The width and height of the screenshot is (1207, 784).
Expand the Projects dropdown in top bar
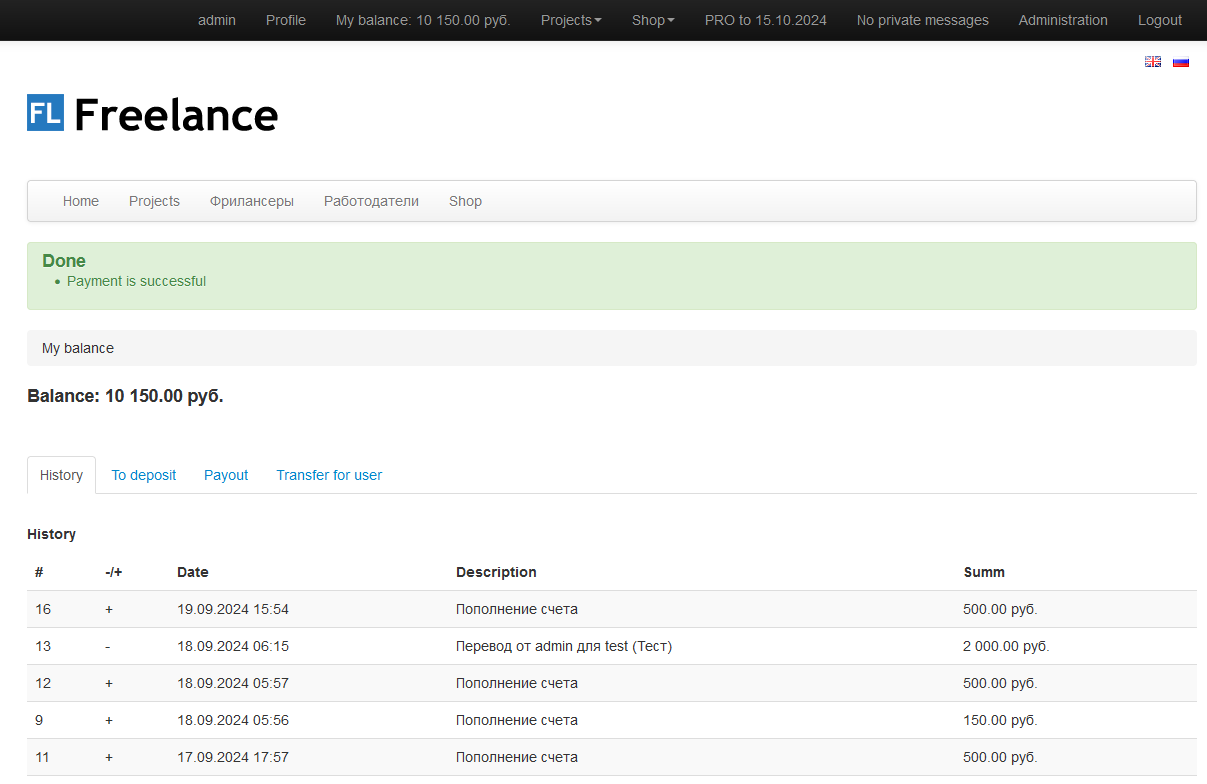click(571, 20)
